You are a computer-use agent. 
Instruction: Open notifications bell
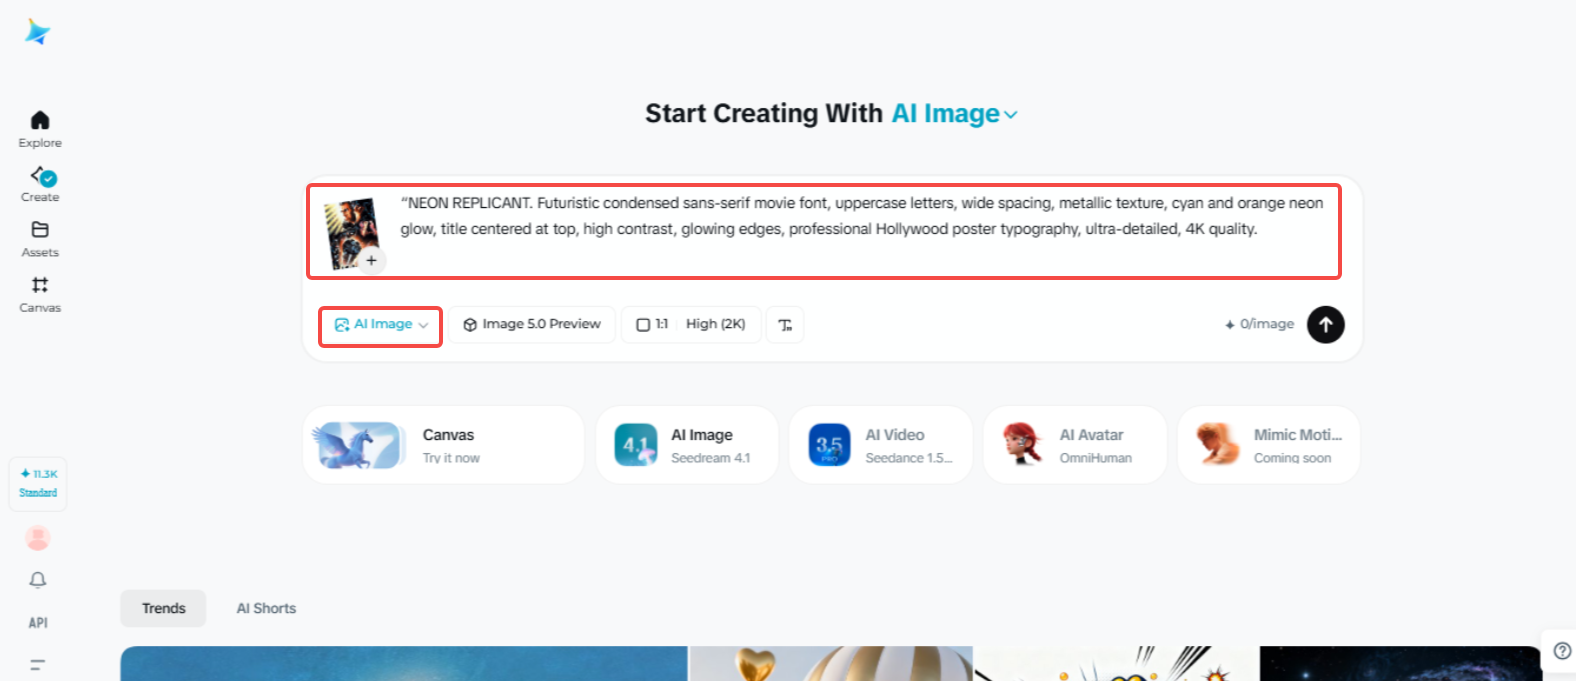38,580
